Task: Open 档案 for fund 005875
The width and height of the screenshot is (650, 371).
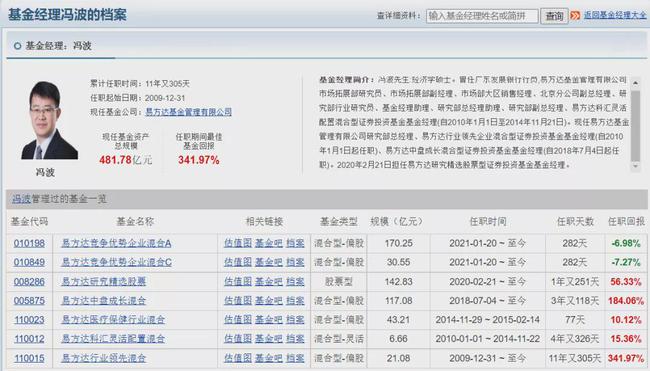Action: pos(295,301)
